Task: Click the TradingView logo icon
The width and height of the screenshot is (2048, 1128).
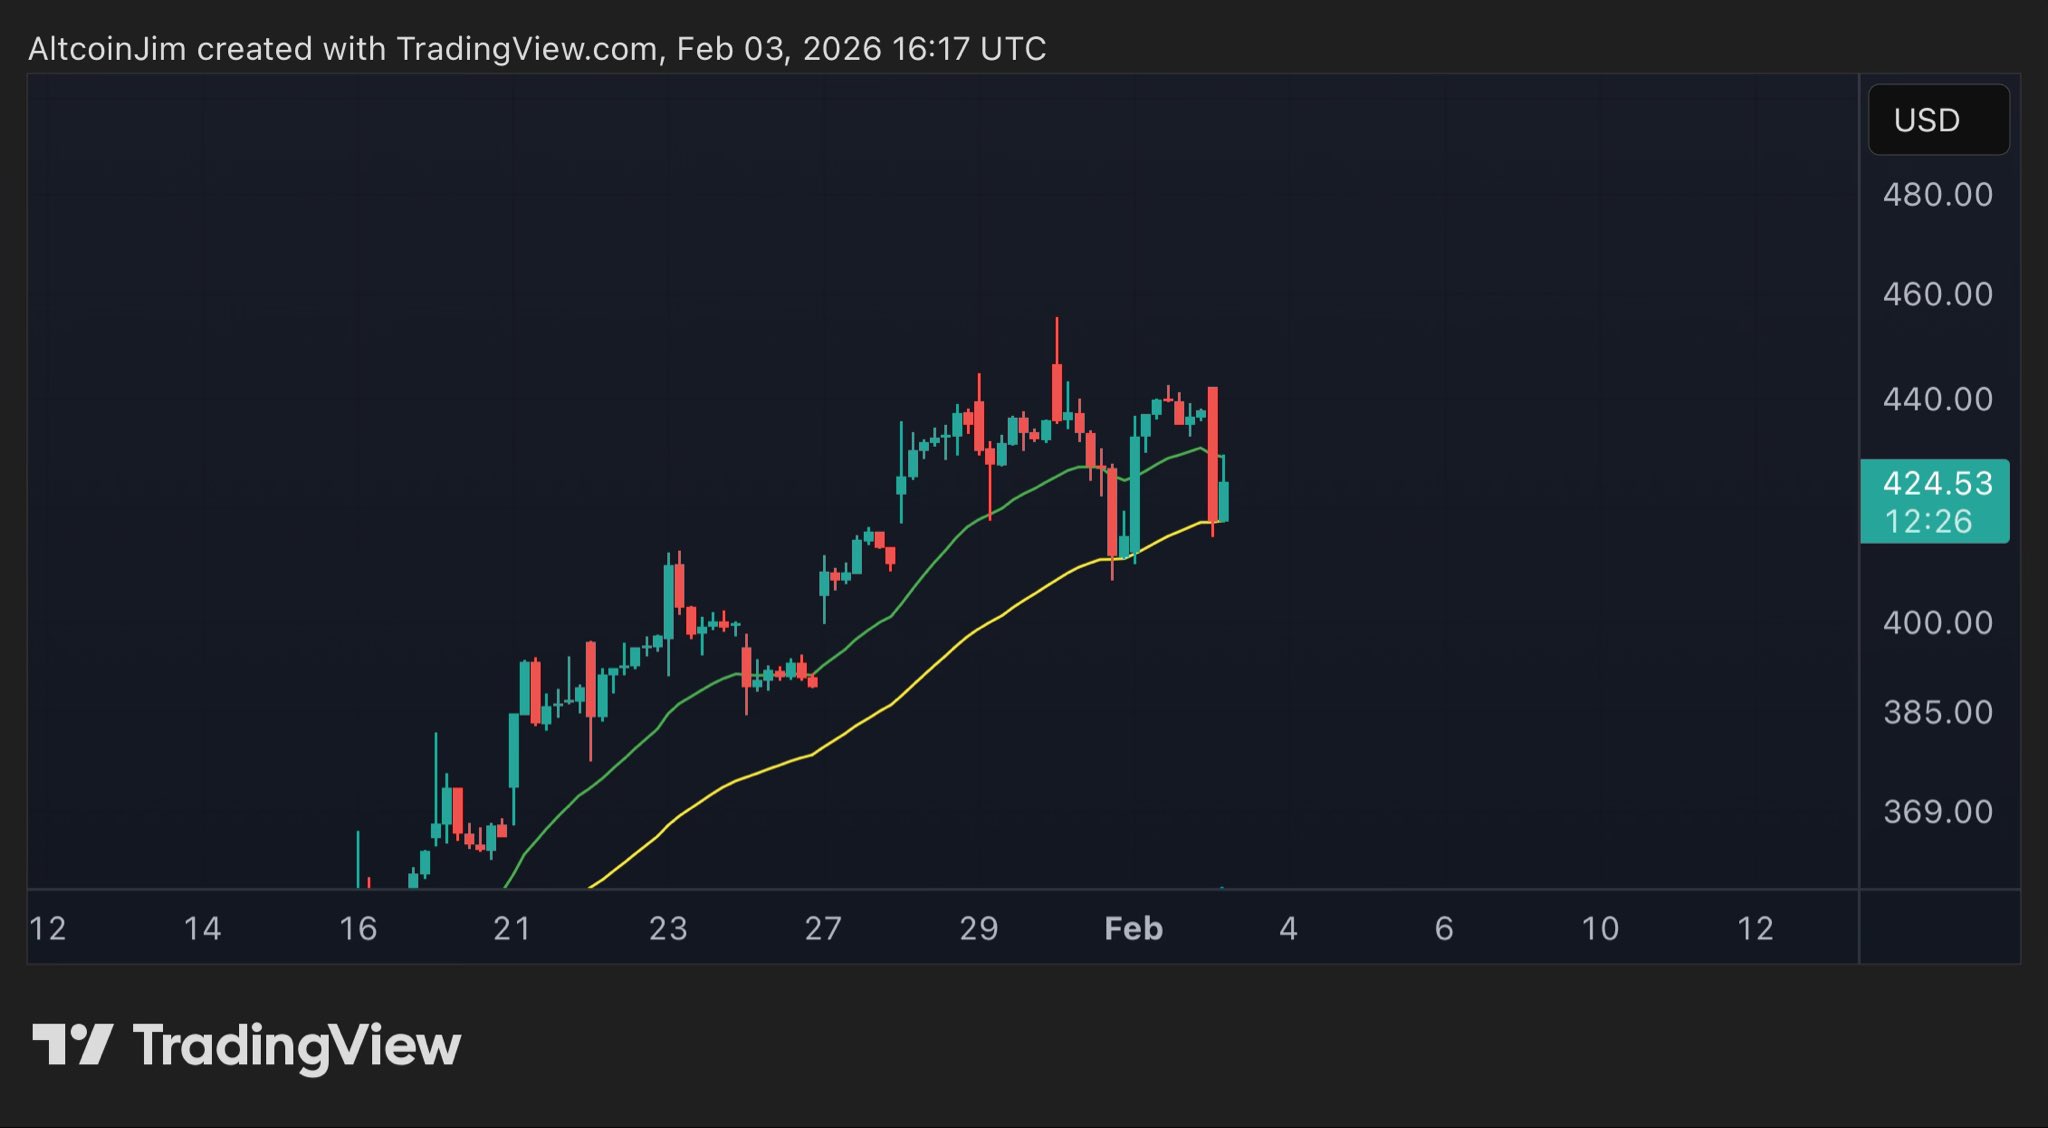Action: tap(72, 1045)
